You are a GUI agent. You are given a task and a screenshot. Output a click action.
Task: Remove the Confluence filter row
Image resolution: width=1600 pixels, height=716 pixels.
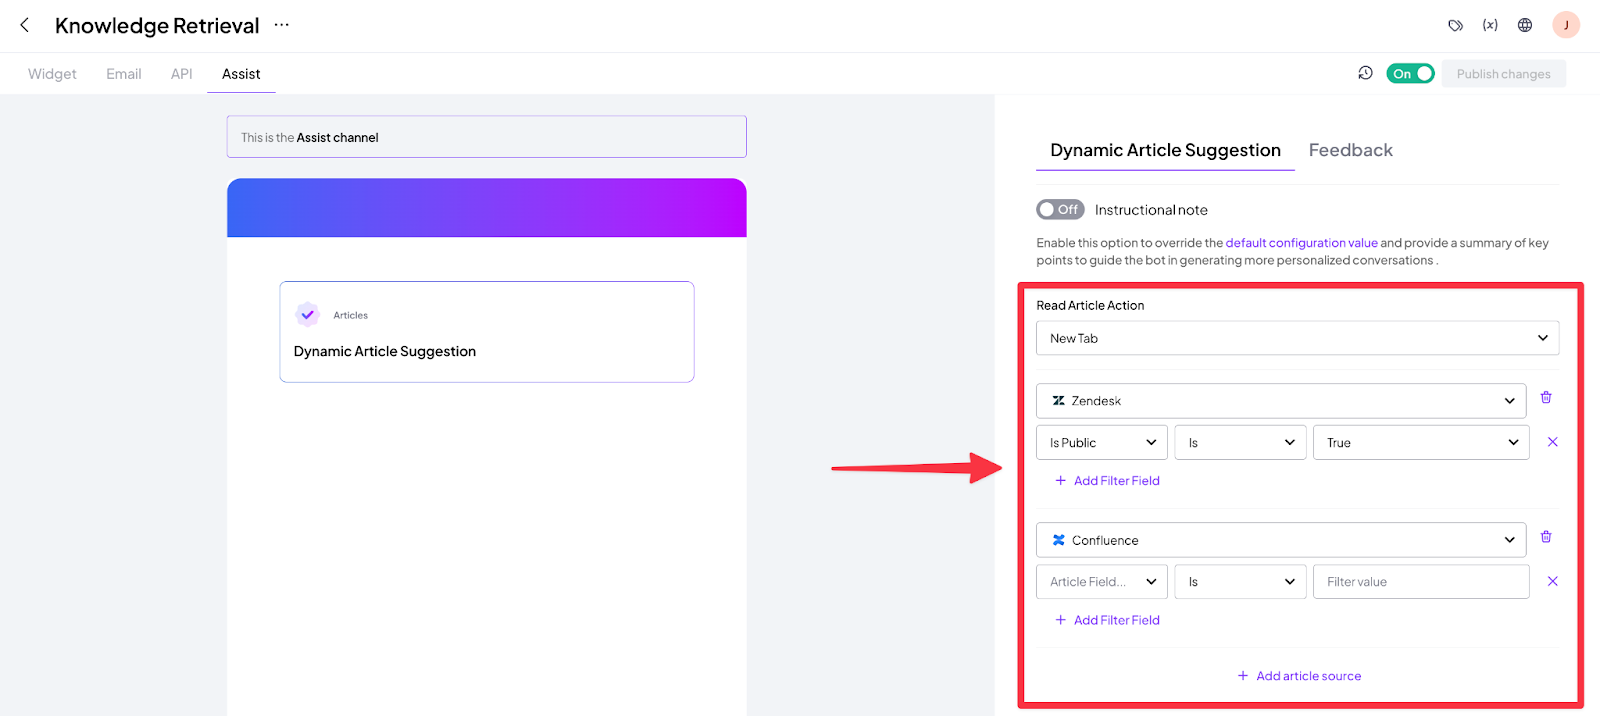[1553, 581]
